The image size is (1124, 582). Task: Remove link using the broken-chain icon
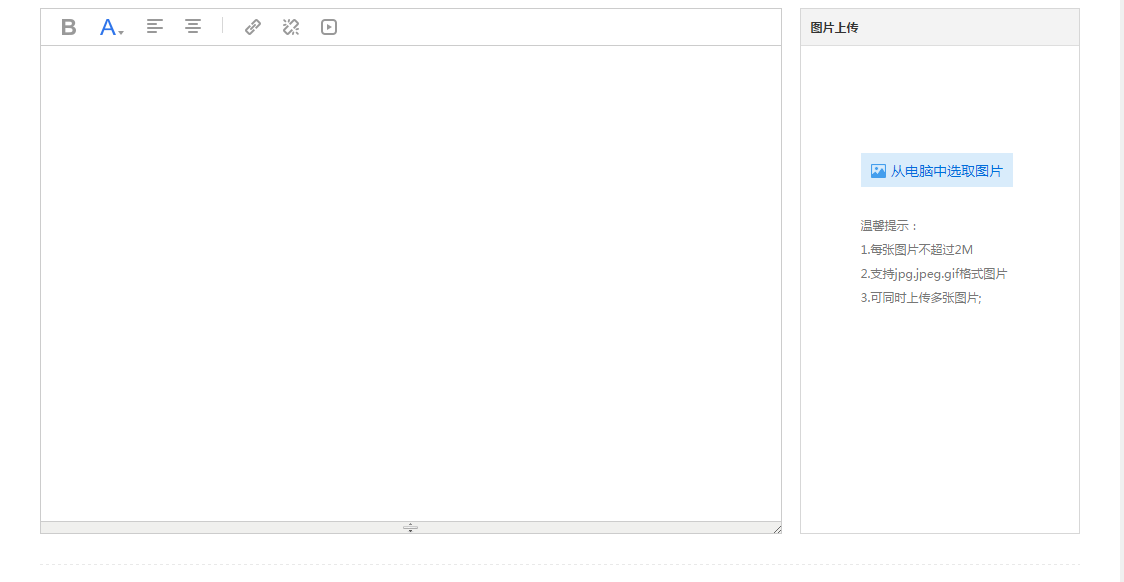pyautogui.click(x=291, y=27)
